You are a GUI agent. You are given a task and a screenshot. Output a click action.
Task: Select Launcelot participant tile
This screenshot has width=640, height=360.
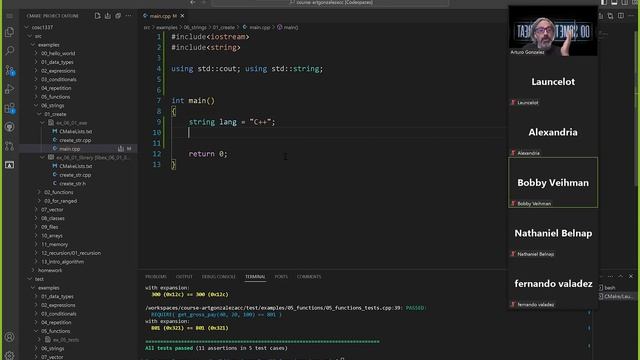(553, 82)
